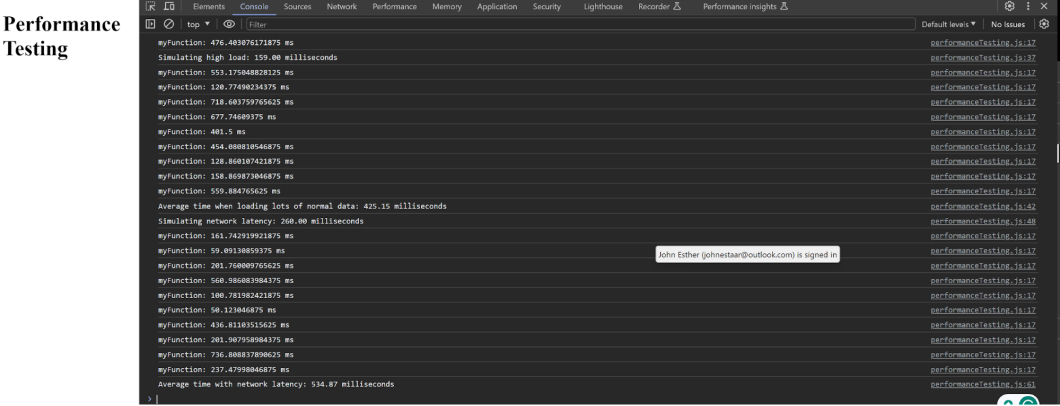Open source link for 476.403076171875 ms row
Viewport: 1060px width, 406px height.
(983, 43)
